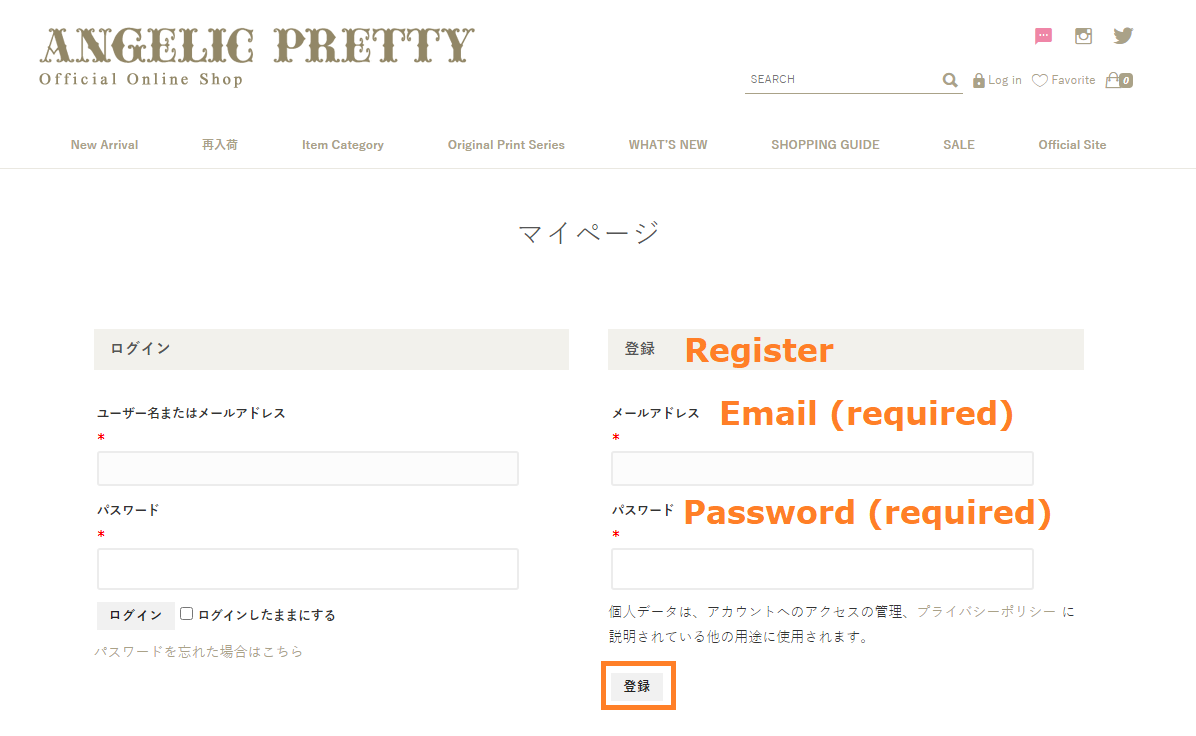The height and width of the screenshot is (736, 1196).
Task: Click the search magnifier icon
Action: [950, 80]
